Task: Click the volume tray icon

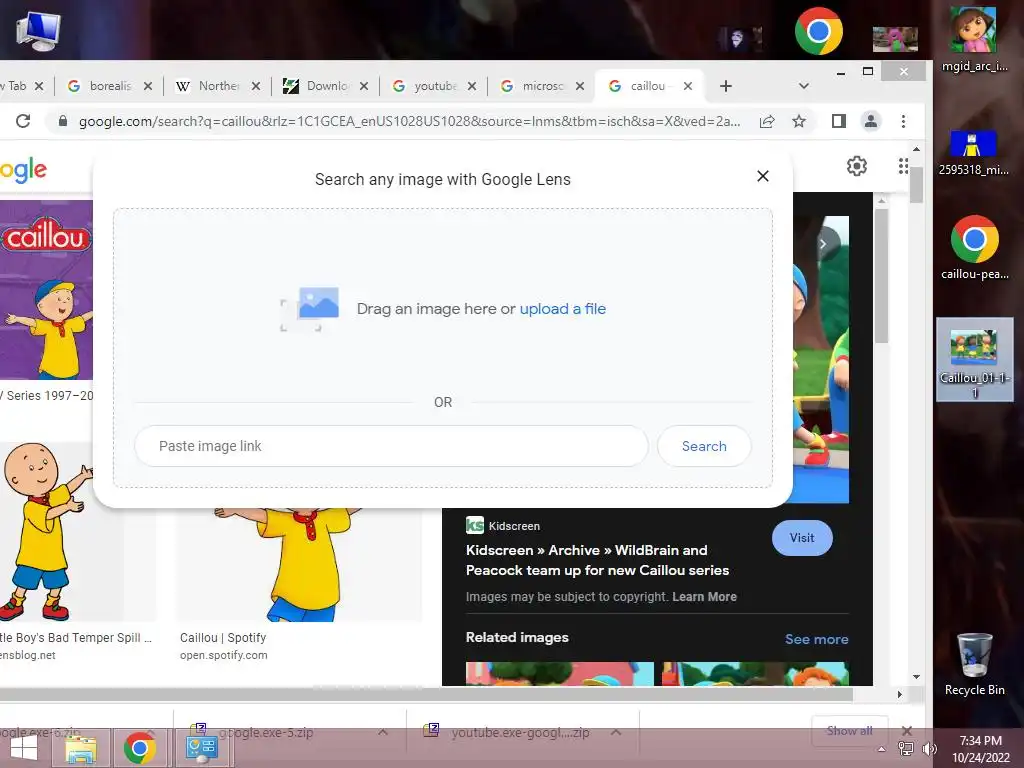Action: [x=929, y=748]
